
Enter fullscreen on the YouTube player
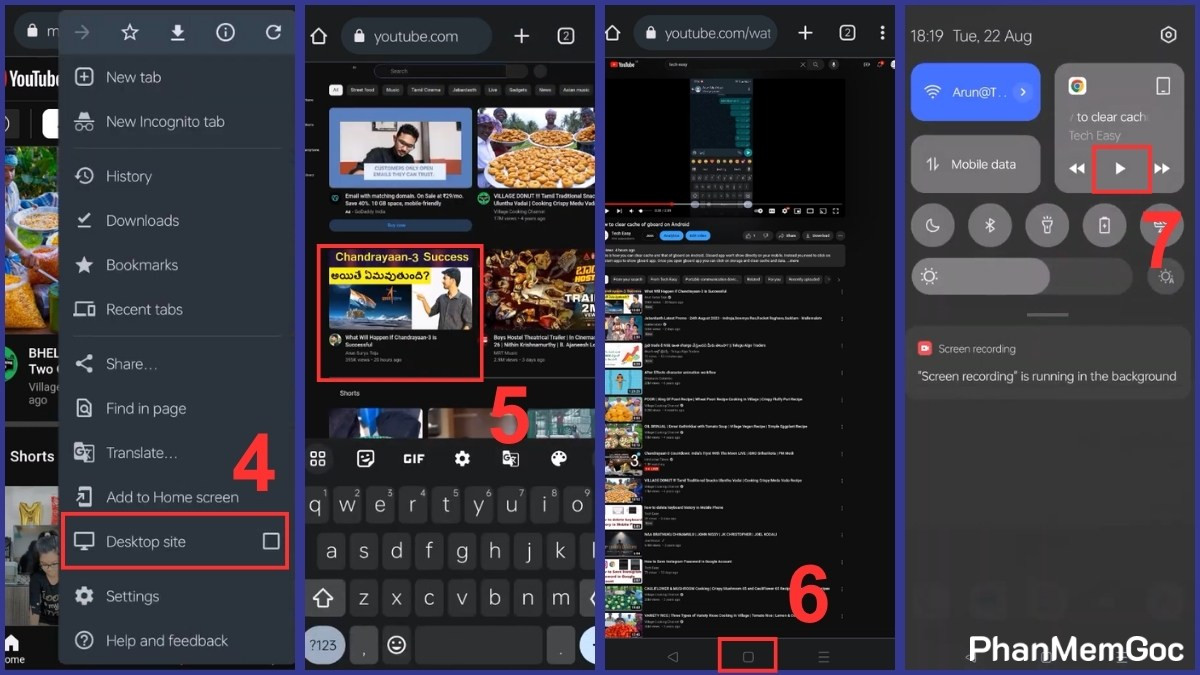(x=835, y=211)
